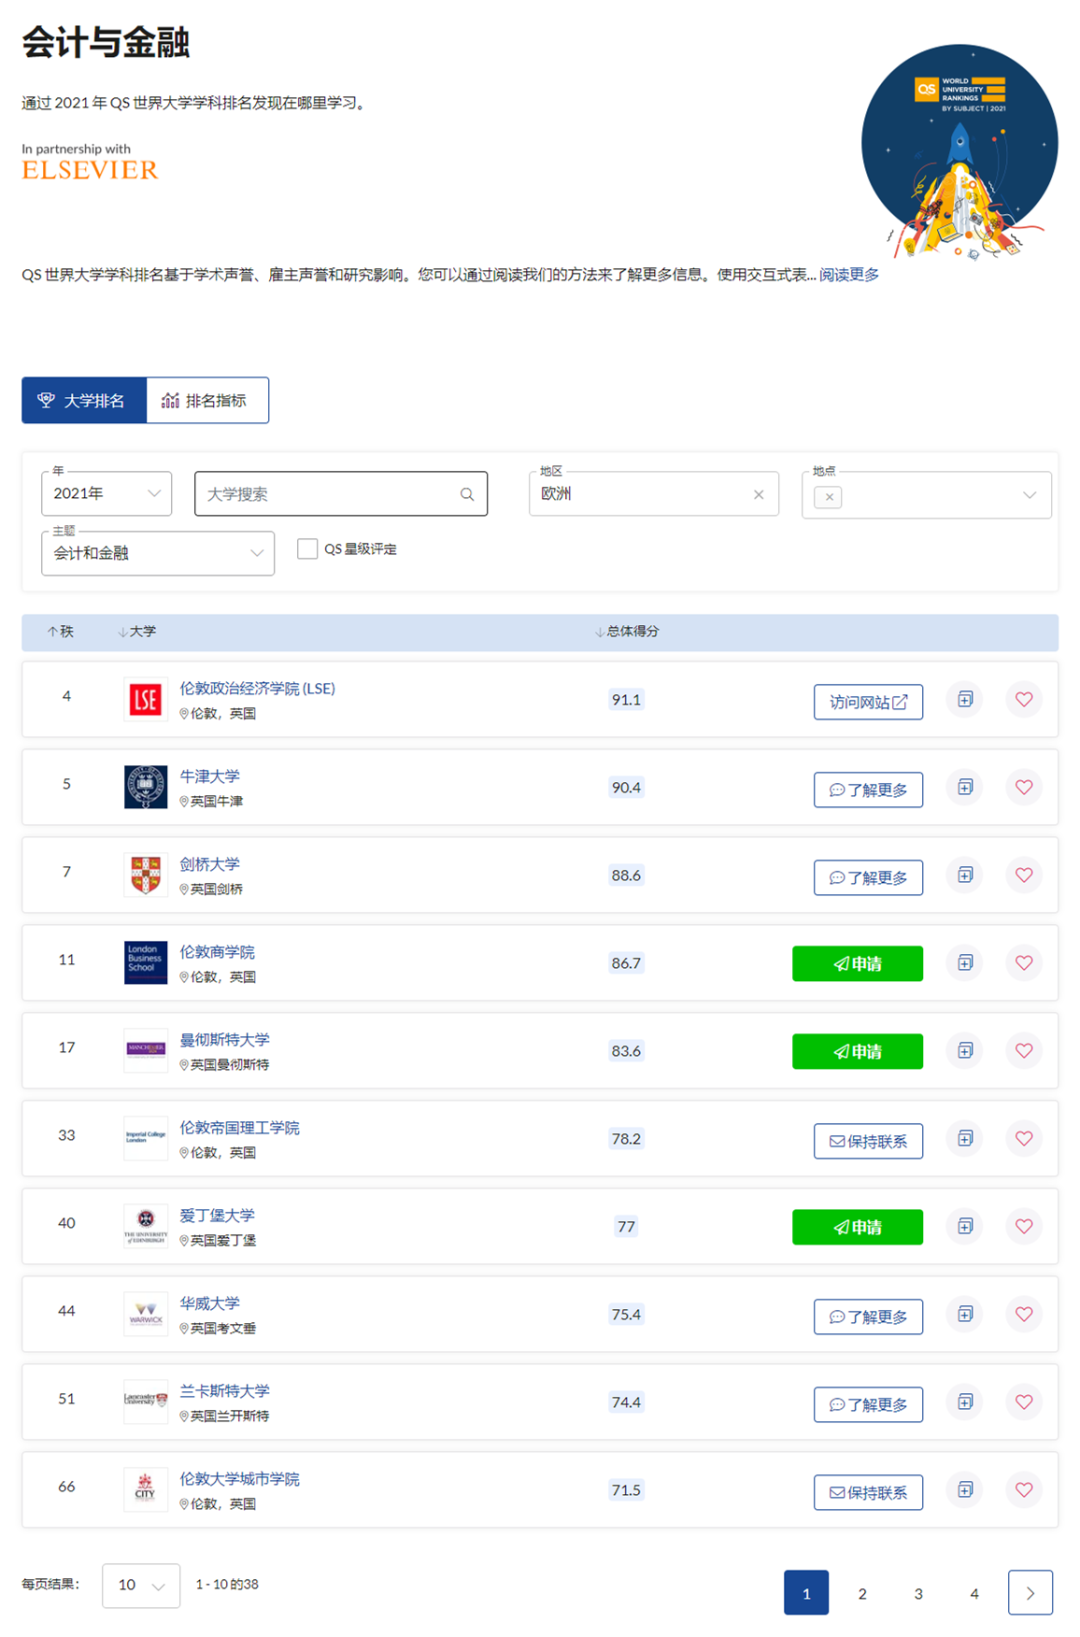
Task: Add 伦敦商学院 to comparison list
Action: 965,962
